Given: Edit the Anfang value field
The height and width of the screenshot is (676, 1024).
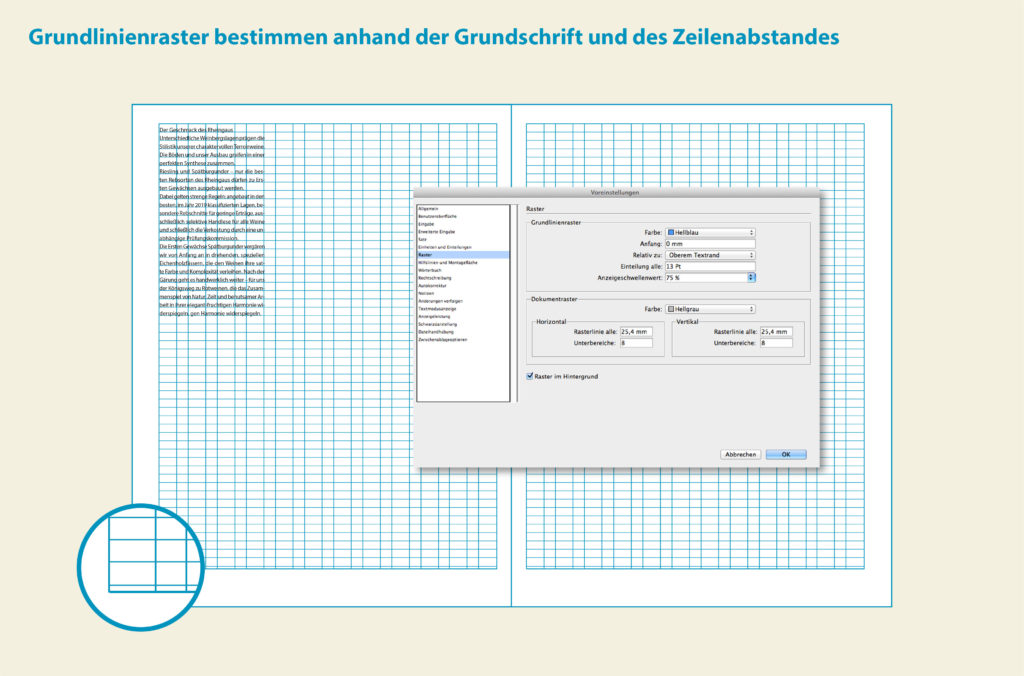Looking at the screenshot, I should tap(709, 243).
